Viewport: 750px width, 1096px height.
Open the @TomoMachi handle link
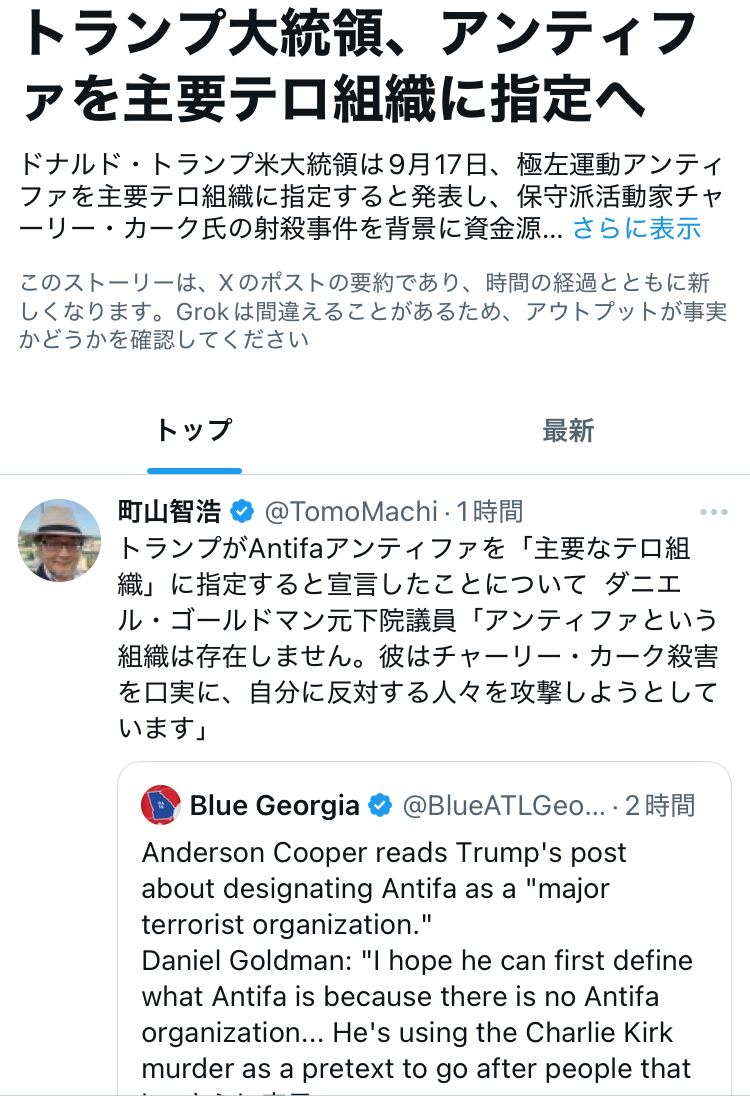tap(350, 513)
